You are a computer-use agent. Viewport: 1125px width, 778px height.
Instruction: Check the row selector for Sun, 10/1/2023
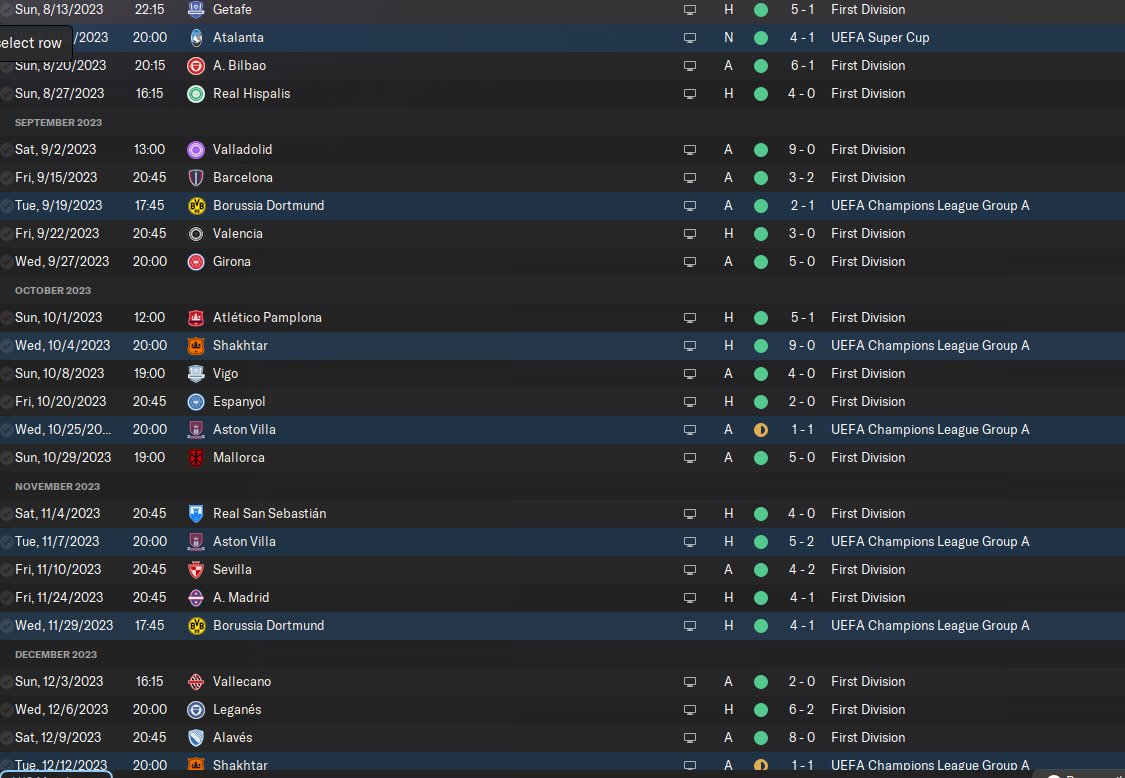pyautogui.click(x=6, y=318)
